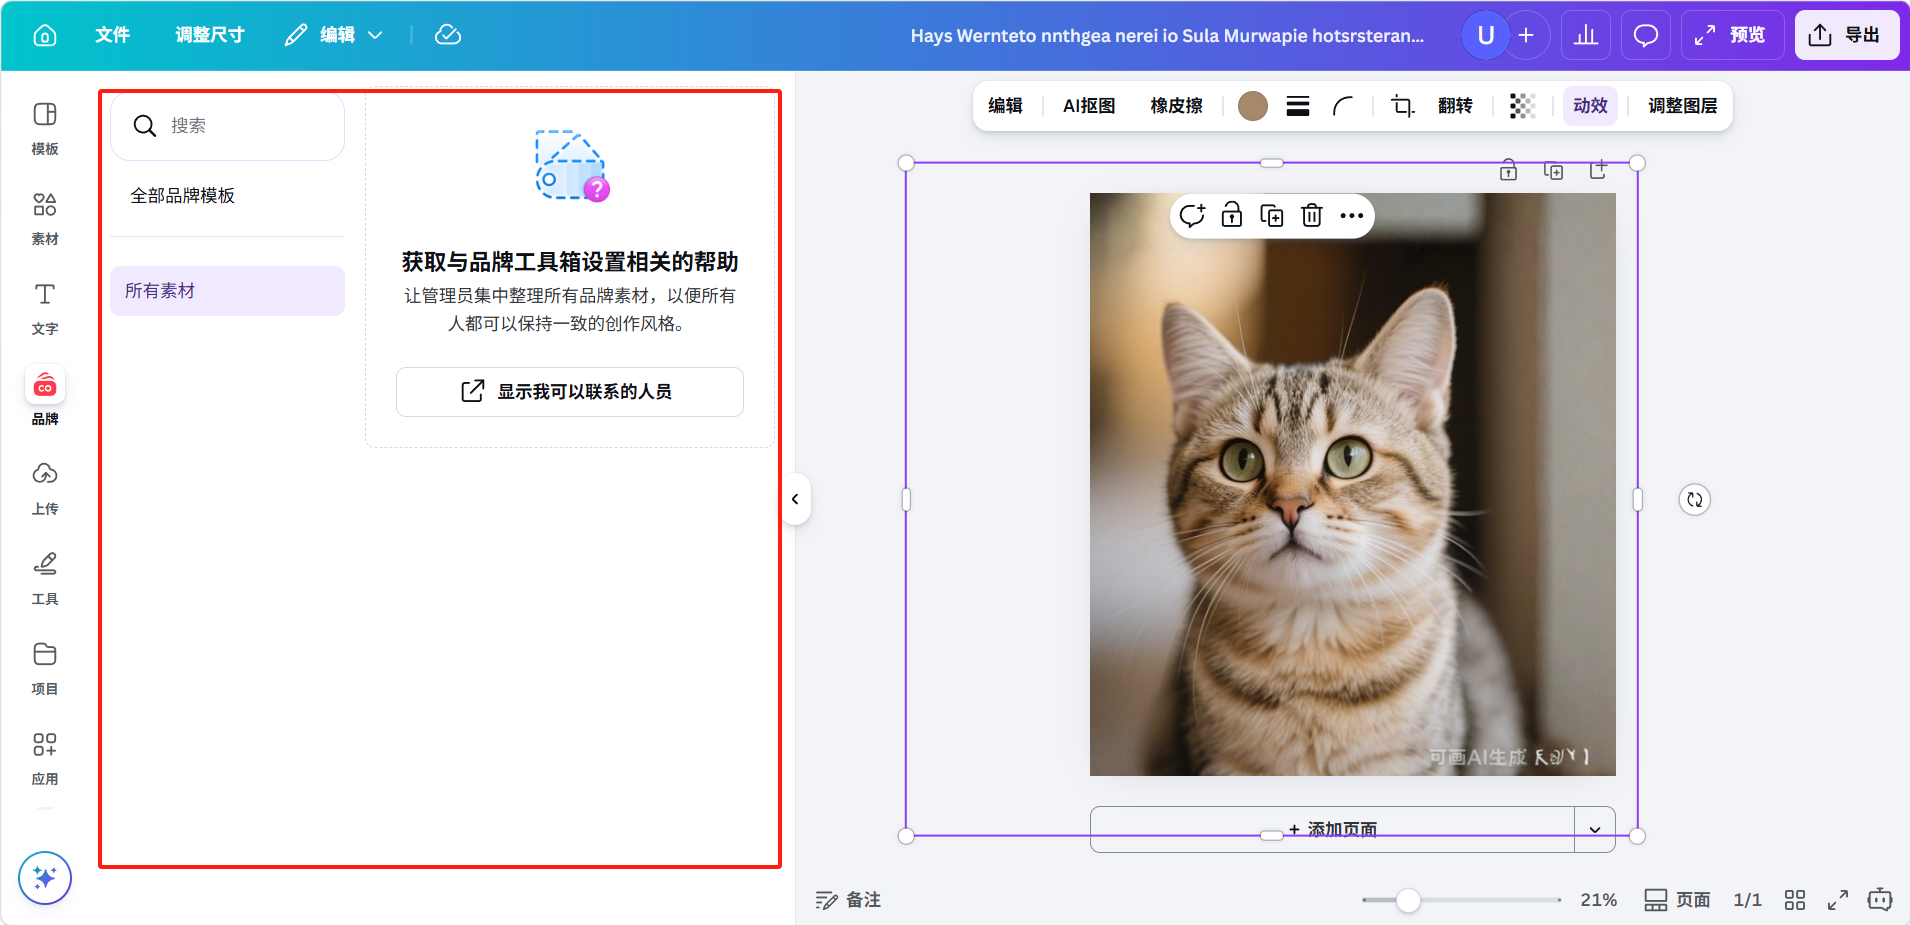Open the 素材 elements panel
Viewport: 1910px width, 925px height.
(x=45, y=217)
